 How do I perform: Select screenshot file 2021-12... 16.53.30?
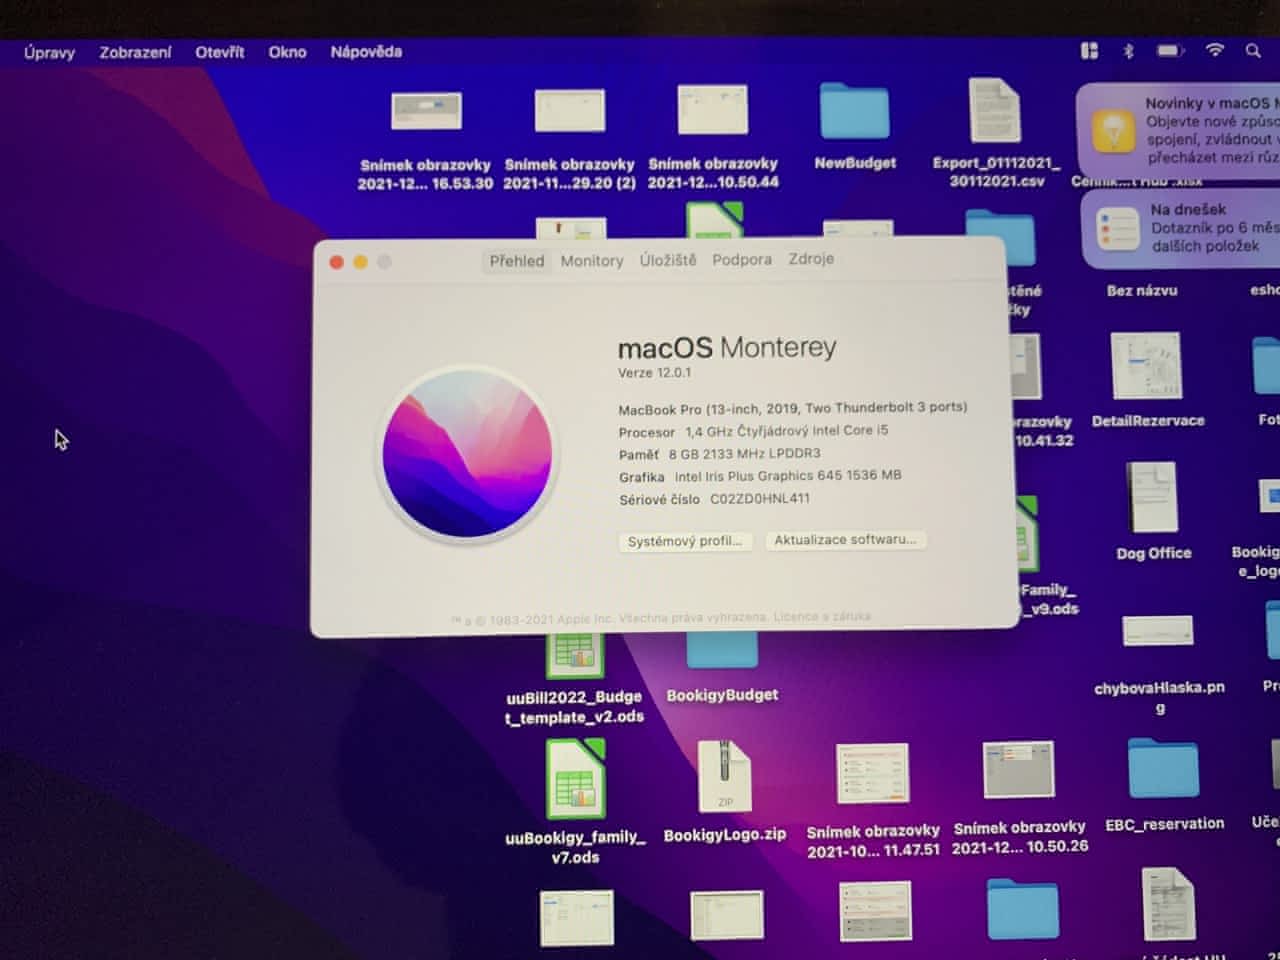pyautogui.click(x=426, y=111)
